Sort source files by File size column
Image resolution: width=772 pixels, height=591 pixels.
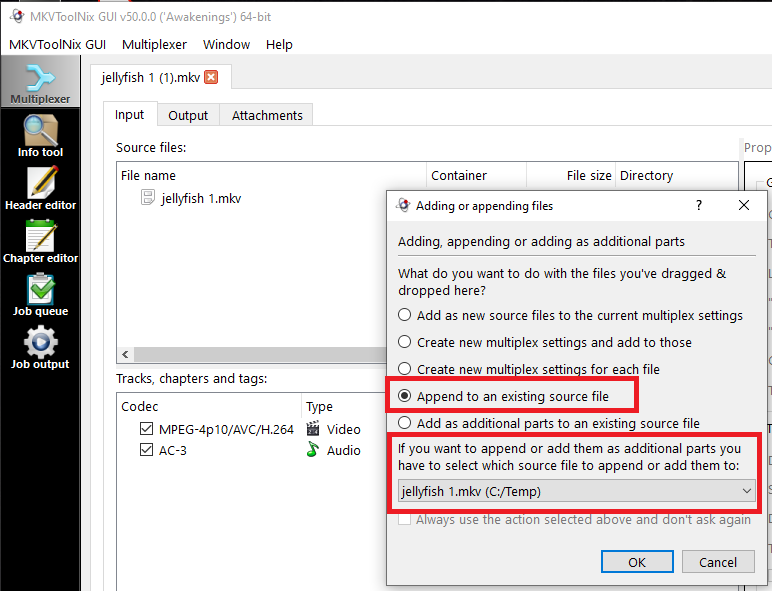pos(571,175)
